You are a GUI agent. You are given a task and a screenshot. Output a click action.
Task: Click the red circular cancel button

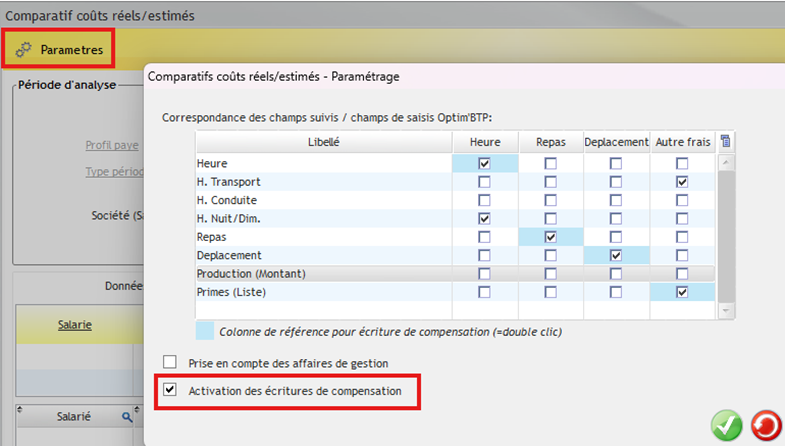click(766, 425)
